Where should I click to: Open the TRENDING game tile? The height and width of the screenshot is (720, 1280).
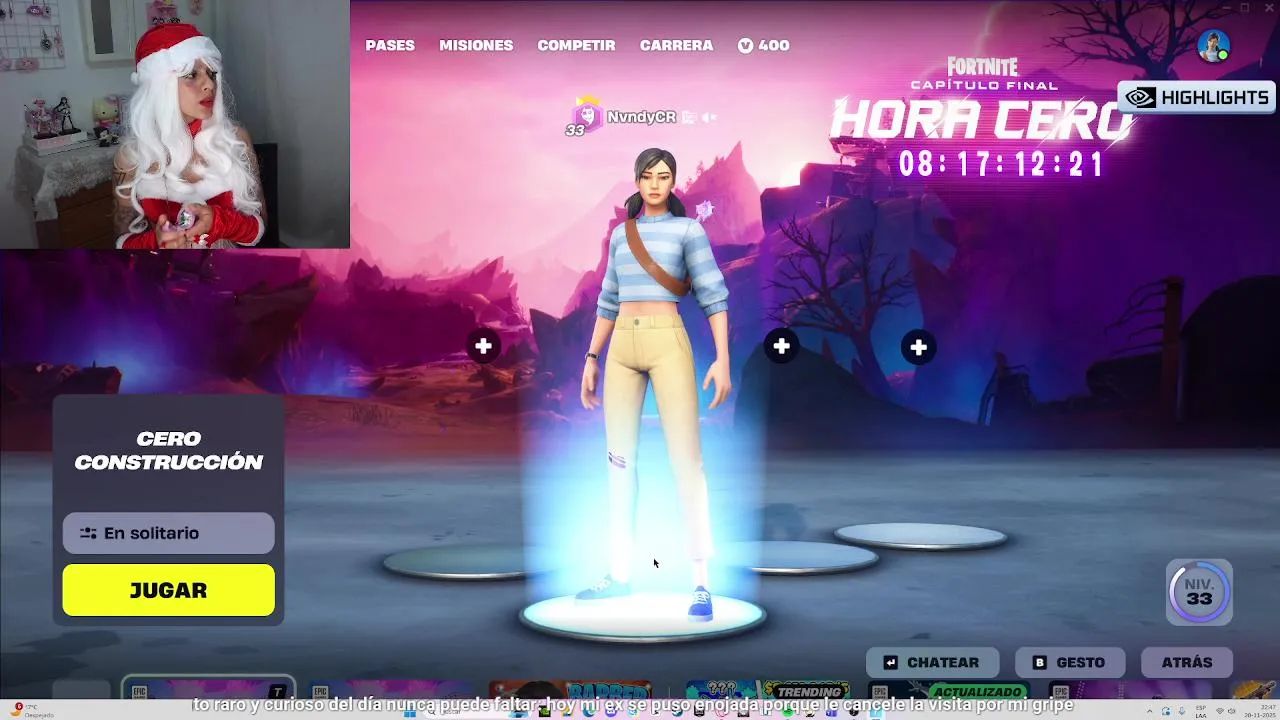point(770,691)
